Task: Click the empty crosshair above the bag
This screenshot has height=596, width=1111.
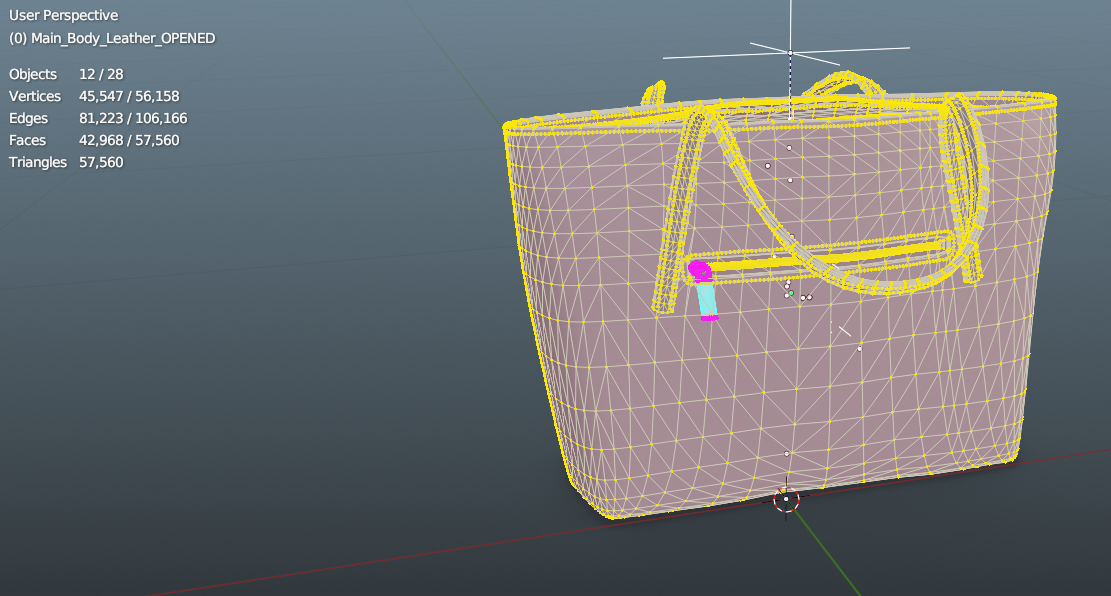Action: (790, 52)
